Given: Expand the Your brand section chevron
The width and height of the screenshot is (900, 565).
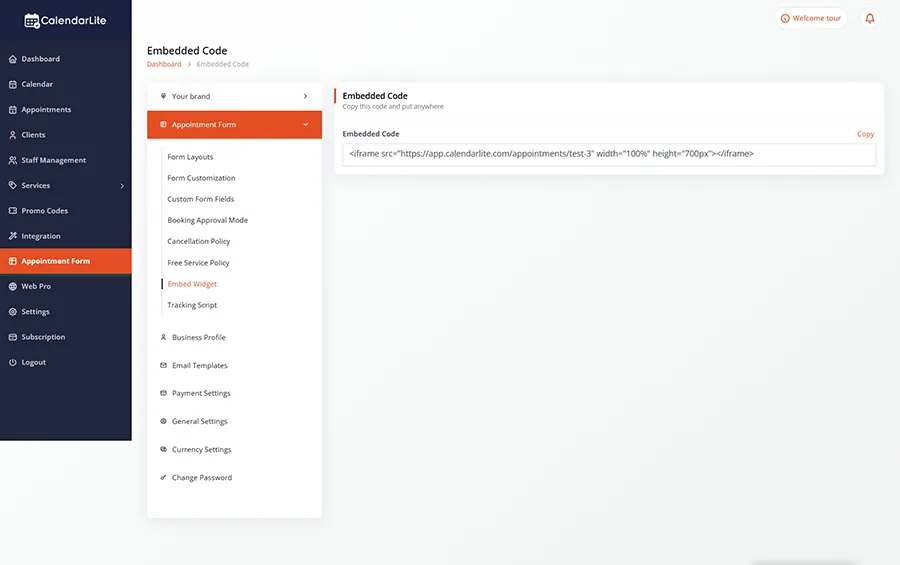Looking at the screenshot, I should 305,96.
